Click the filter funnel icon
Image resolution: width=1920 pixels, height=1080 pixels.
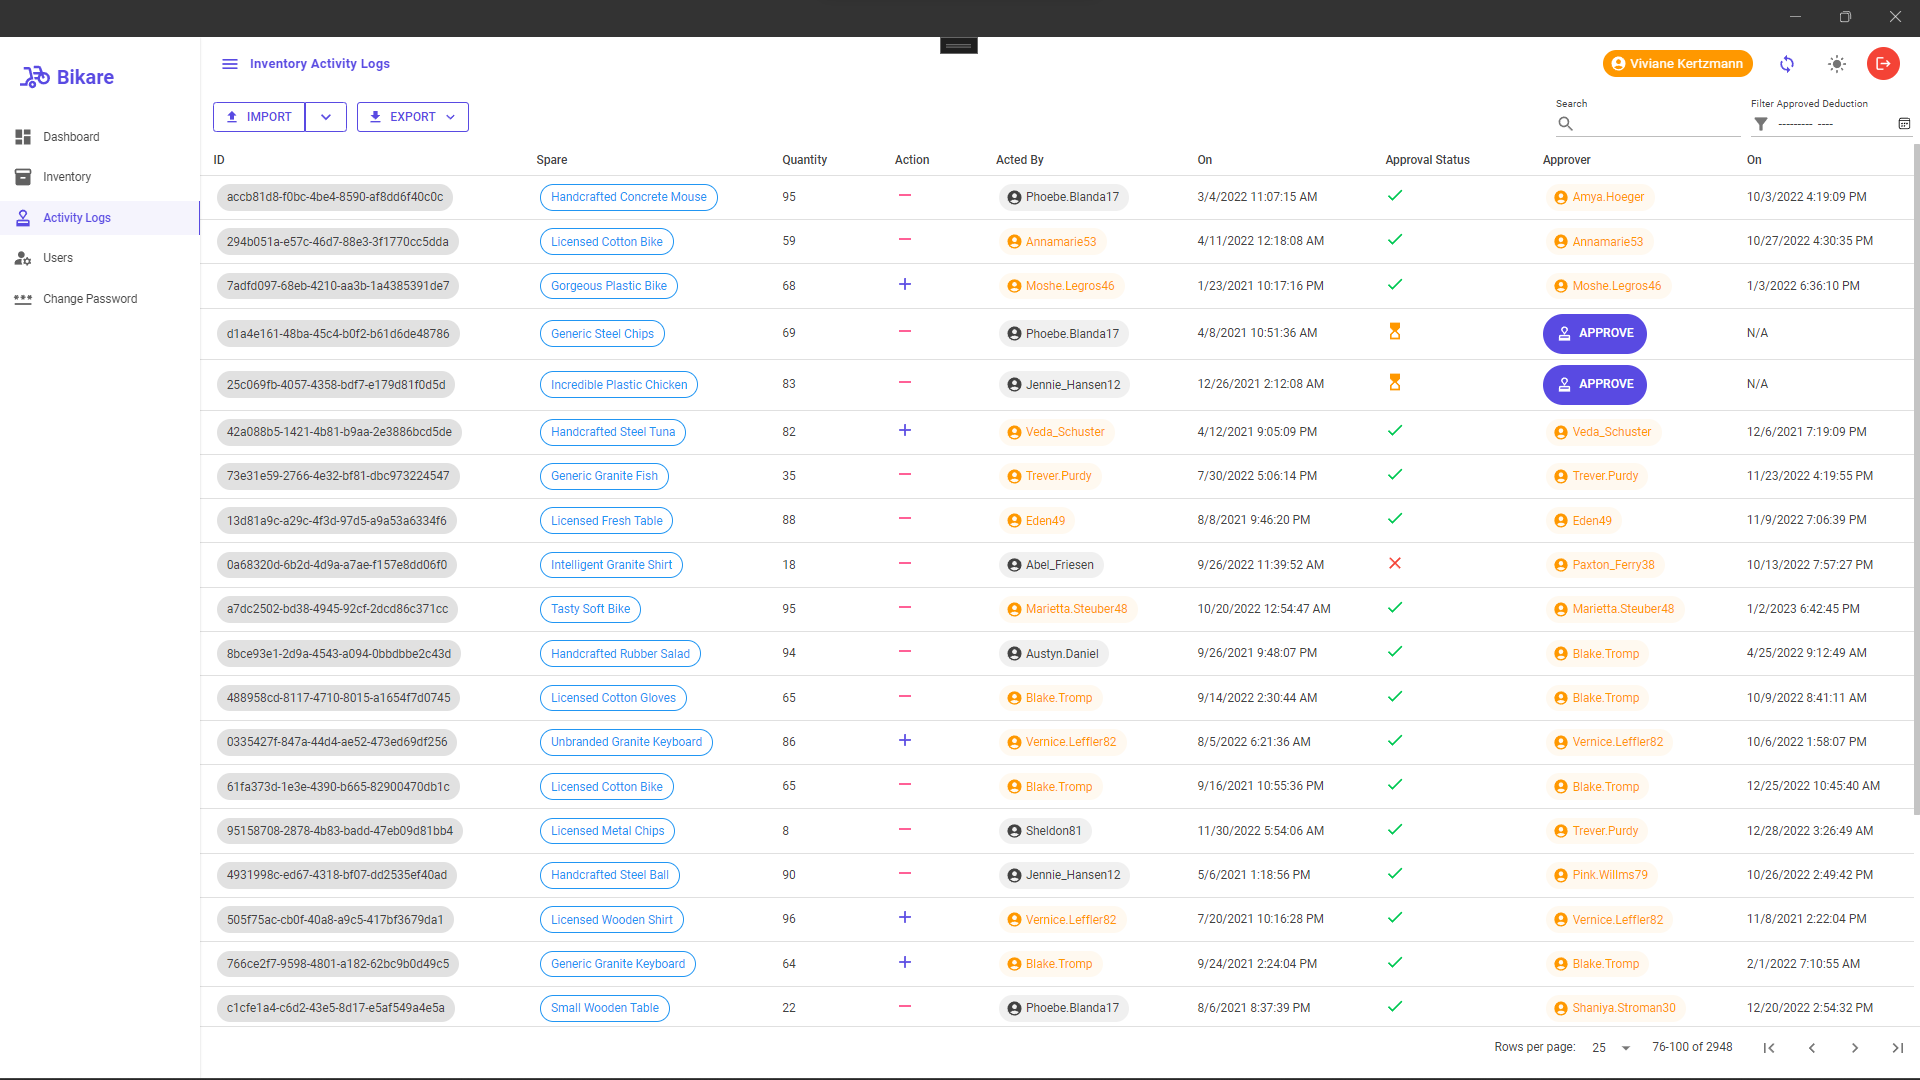1761,124
